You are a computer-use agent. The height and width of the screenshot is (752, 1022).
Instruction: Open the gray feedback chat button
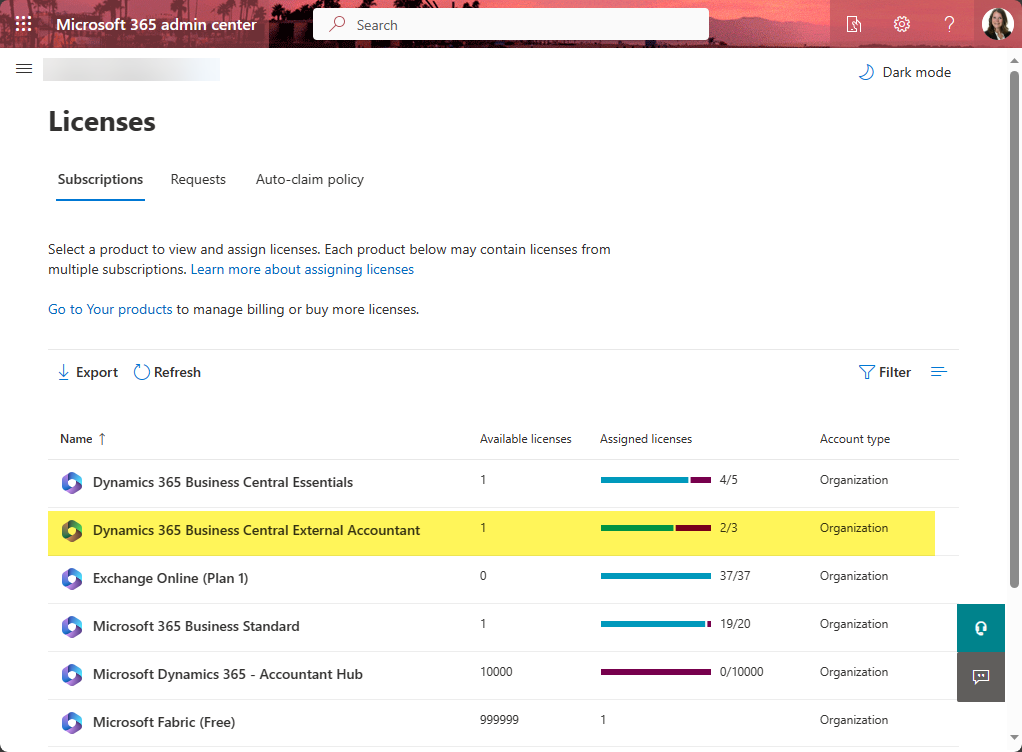click(980, 677)
